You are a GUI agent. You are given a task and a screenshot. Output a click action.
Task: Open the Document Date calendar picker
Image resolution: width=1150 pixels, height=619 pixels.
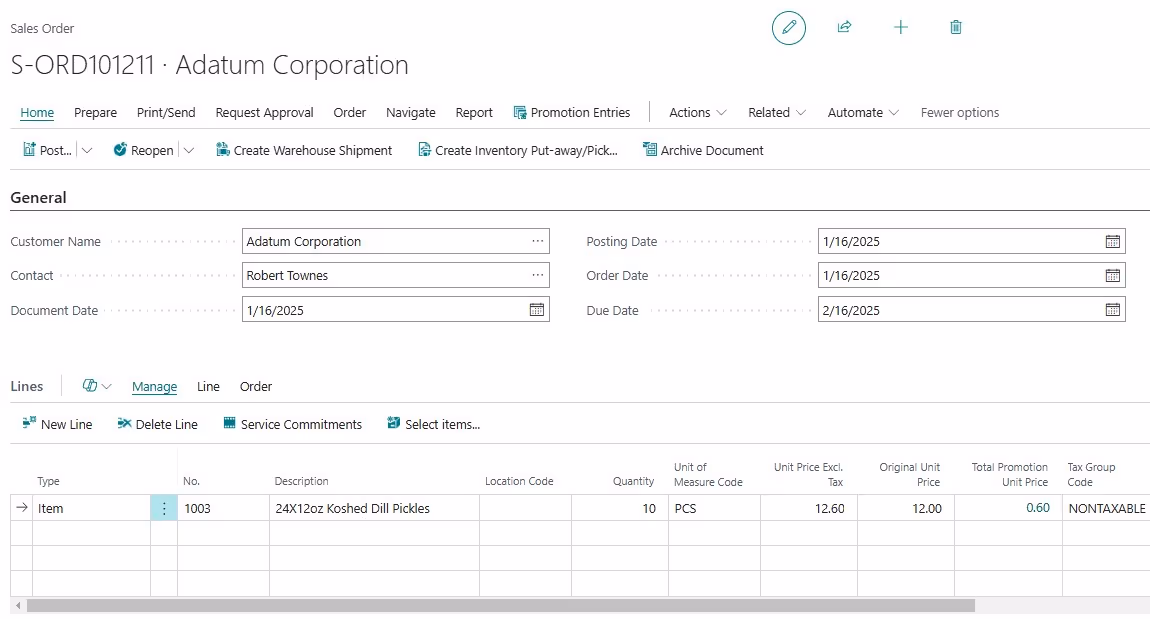pyautogui.click(x=537, y=310)
